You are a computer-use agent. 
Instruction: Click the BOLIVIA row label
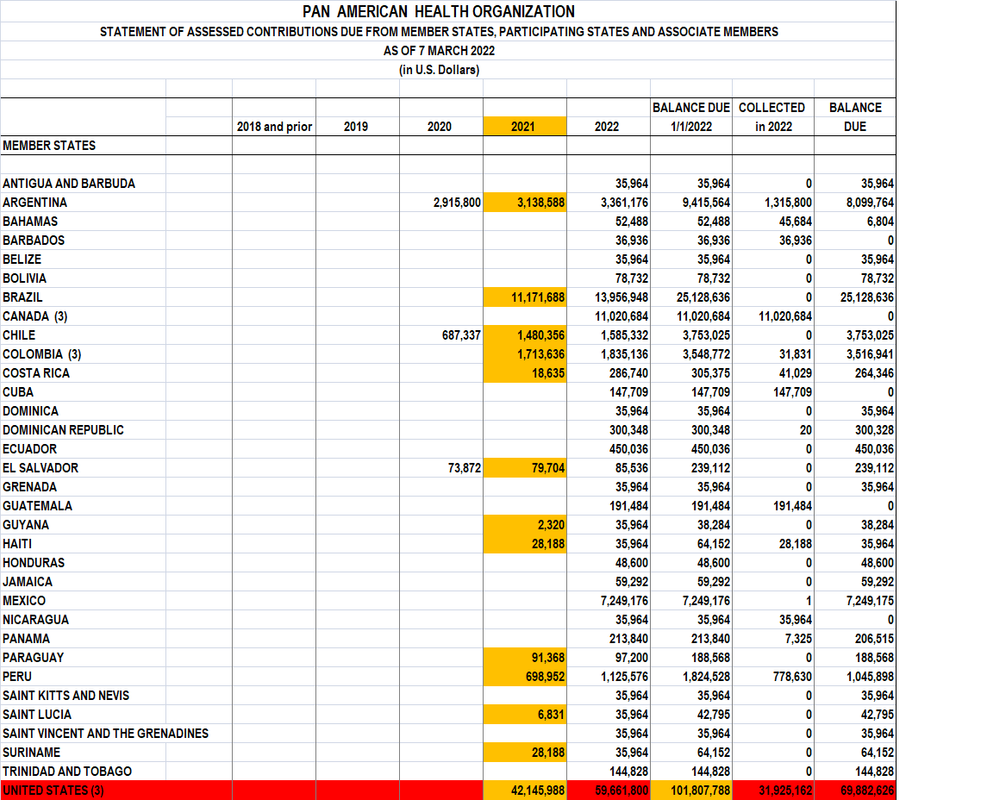[24, 279]
